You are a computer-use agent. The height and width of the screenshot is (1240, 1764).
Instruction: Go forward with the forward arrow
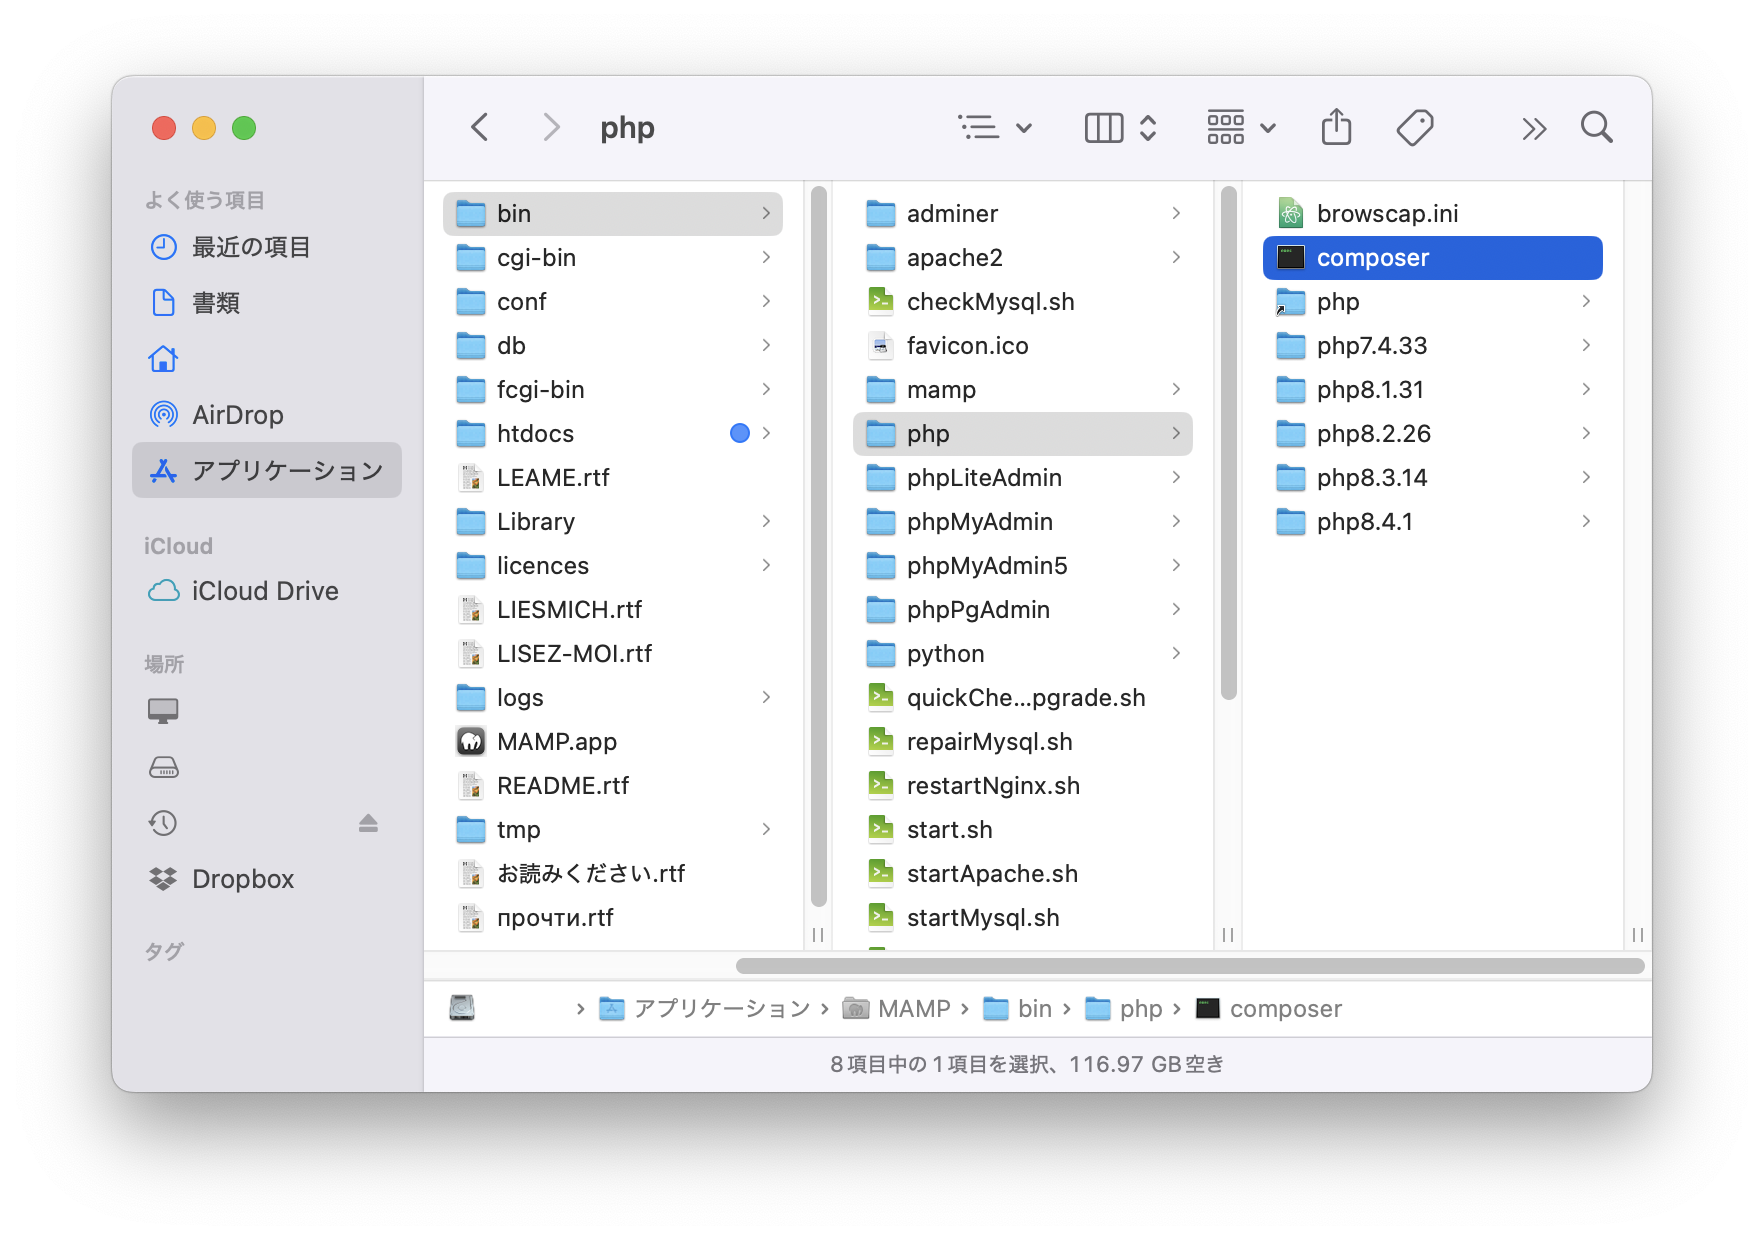click(x=551, y=127)
